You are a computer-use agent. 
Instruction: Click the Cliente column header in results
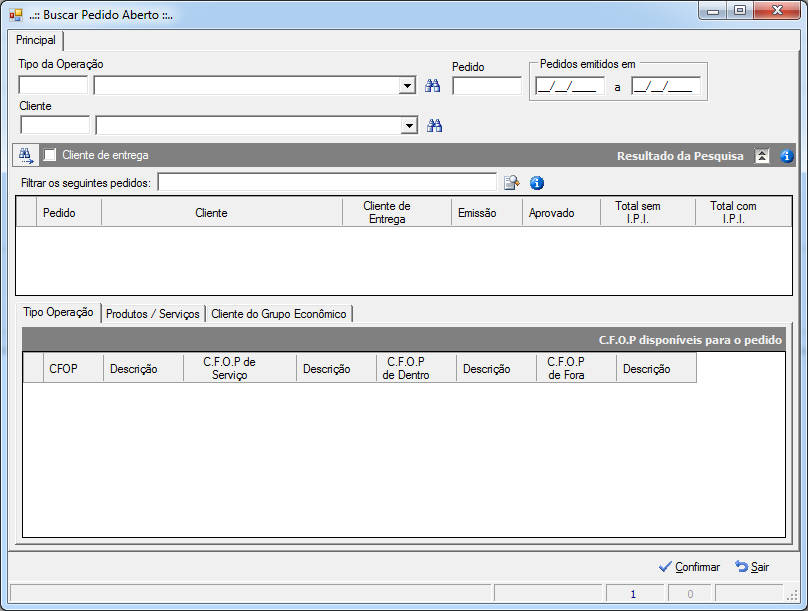(x=222, y=212)
